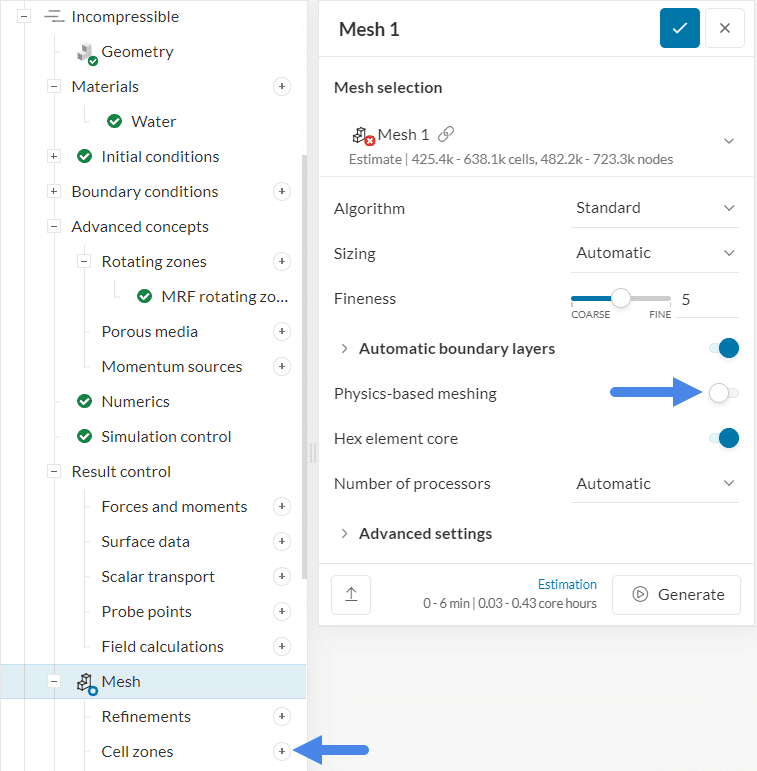Enable Physics-based meshing toggle
This screenshot has width=757, height=771.
[x=723, y=394]
